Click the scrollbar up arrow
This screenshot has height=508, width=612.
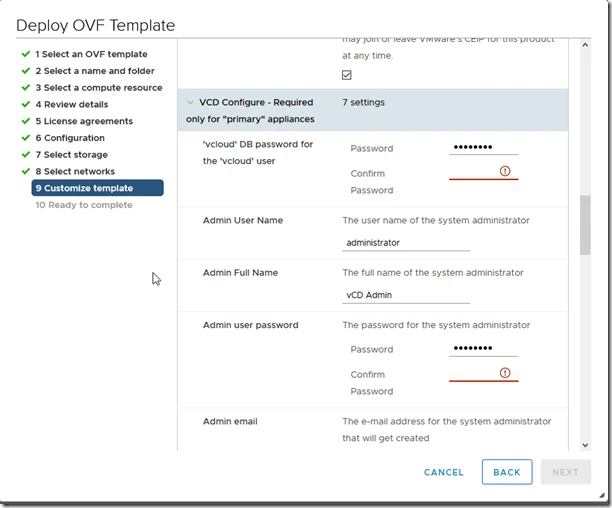click(585, 45)
